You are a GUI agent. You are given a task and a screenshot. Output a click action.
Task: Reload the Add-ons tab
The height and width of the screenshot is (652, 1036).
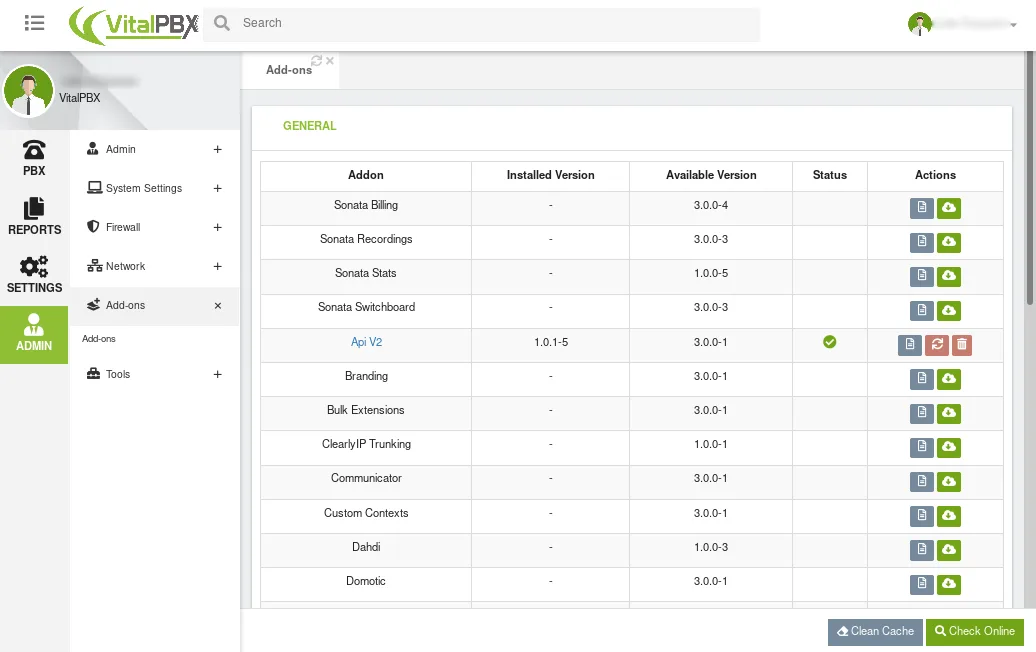316,61
